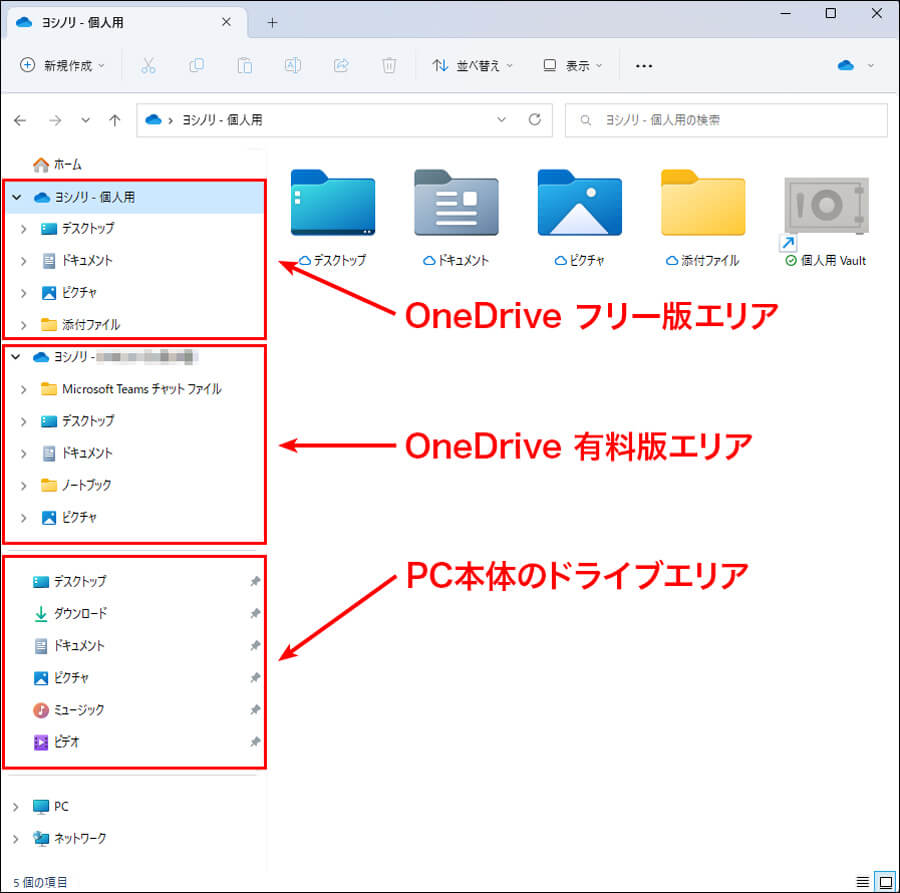Select PC in navigation pane
This screenshot has height=893, width=900.
(51, 806)
